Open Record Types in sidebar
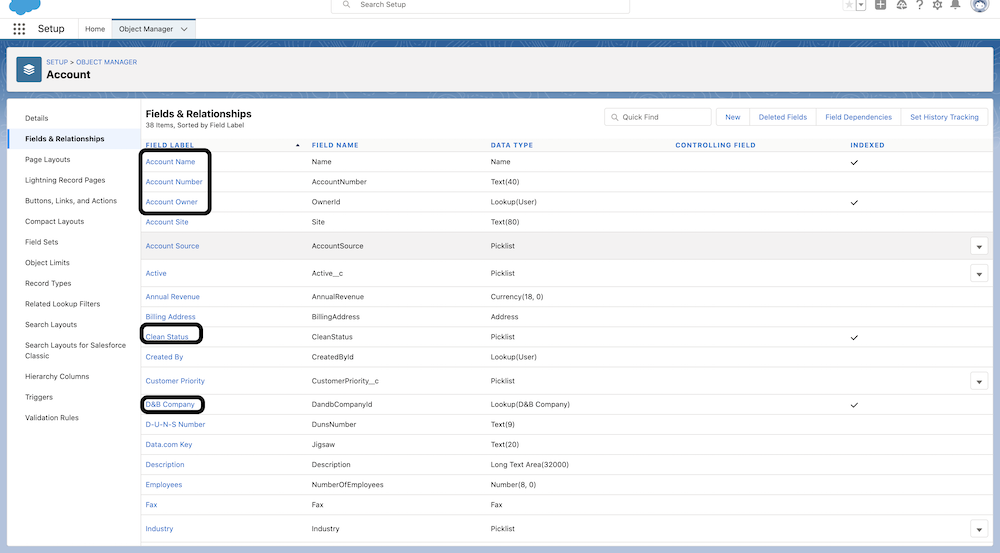The height and width of the screenshot is (553, 1000). [48, 283]
